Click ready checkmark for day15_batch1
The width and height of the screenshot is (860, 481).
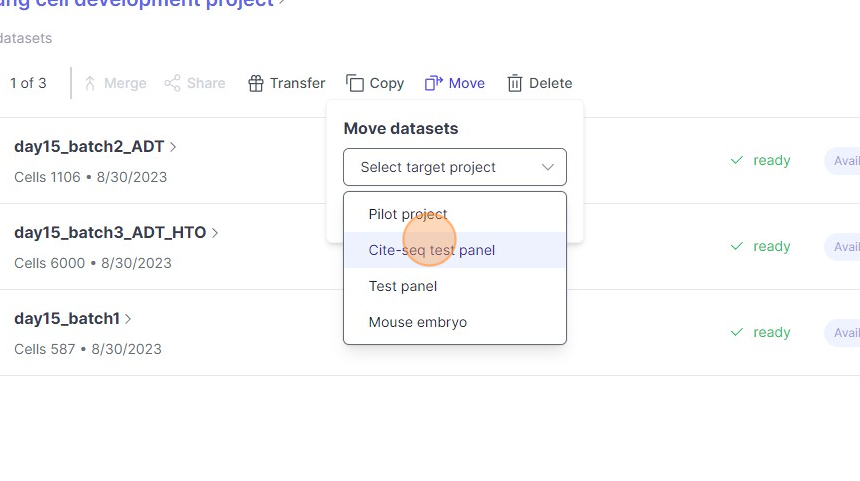tap(737, 332)
